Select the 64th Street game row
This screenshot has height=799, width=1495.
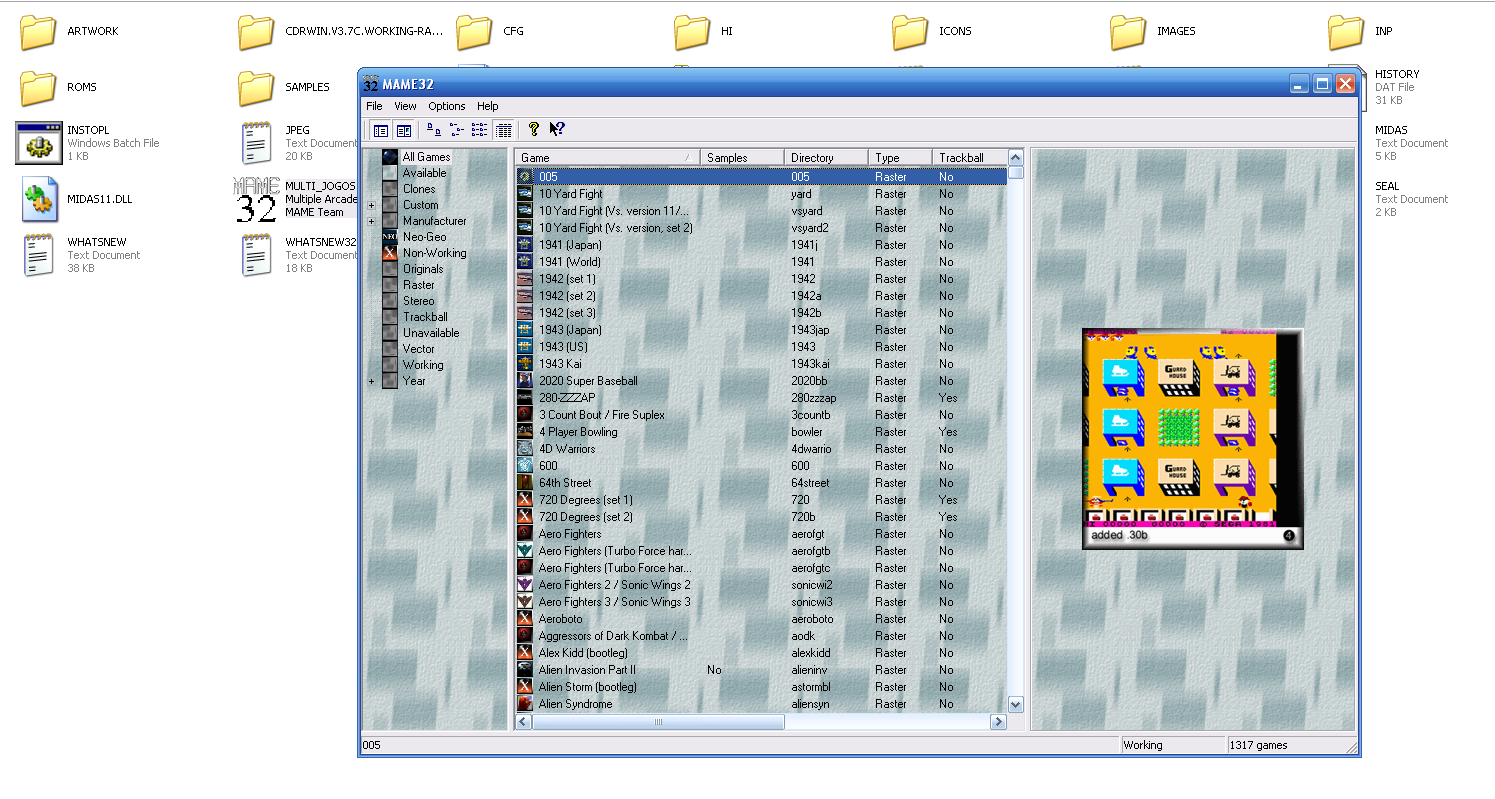click(x=761, y=483)
